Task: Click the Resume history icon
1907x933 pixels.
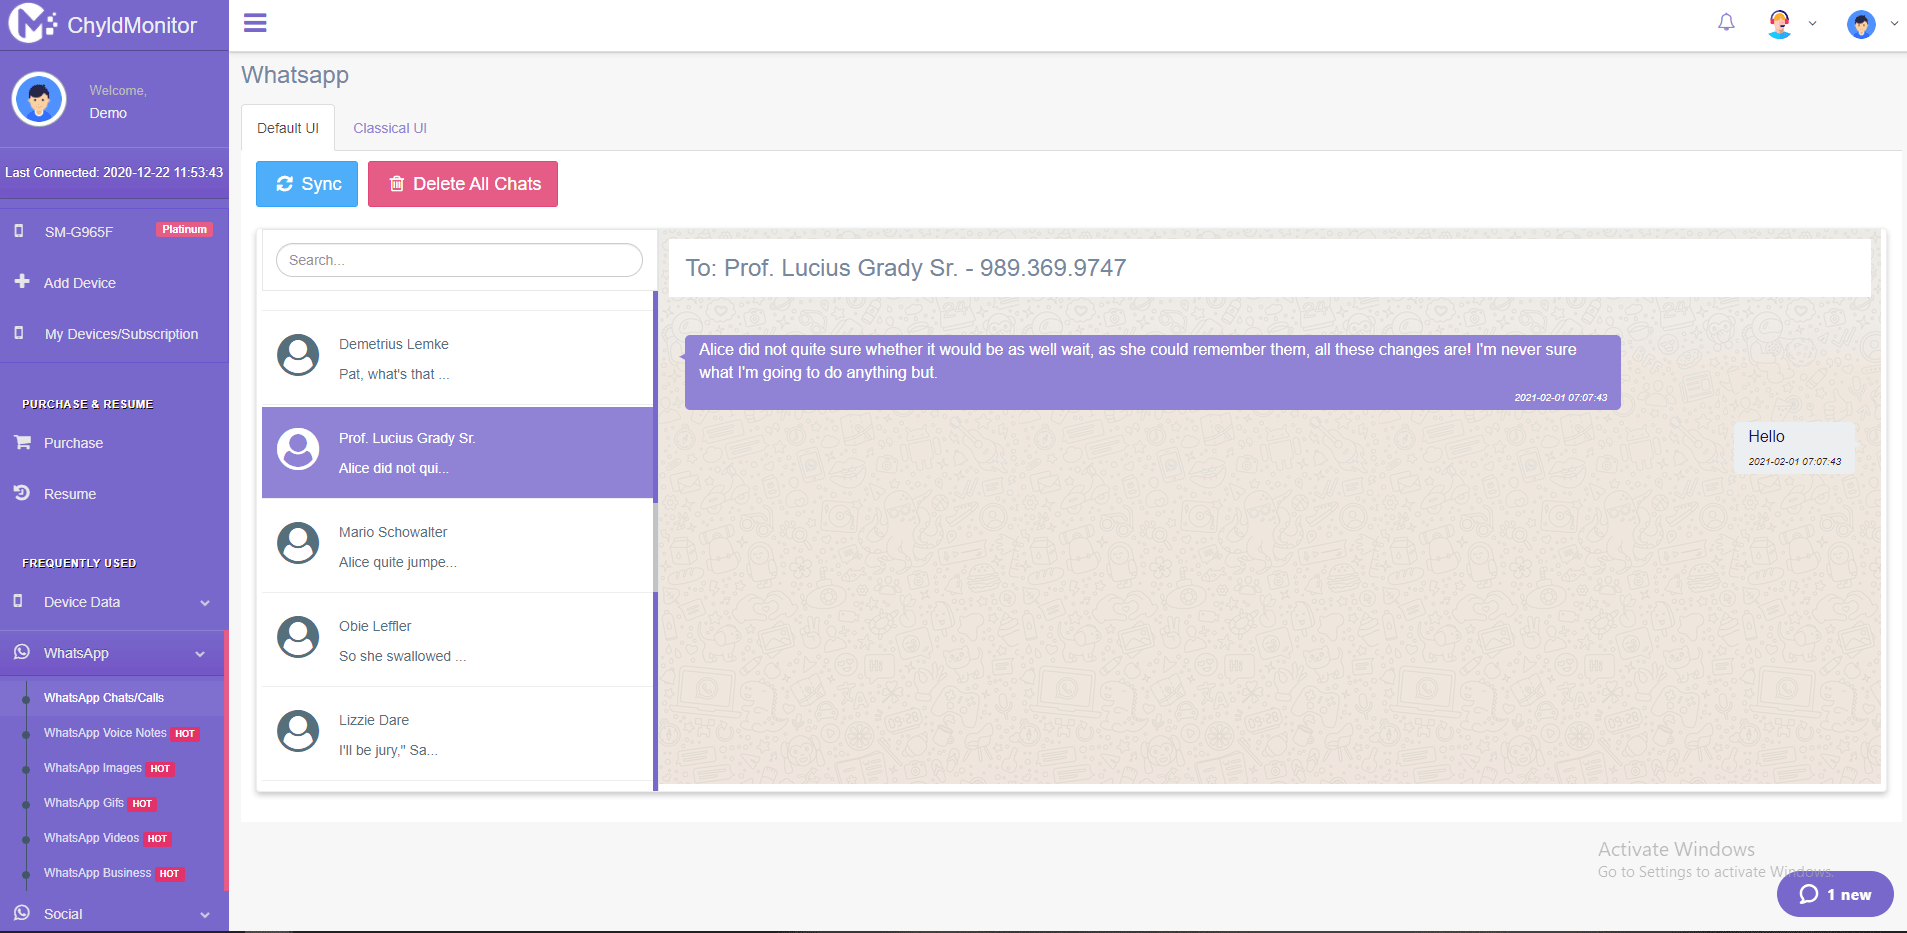Action: (x=22, y=493)
